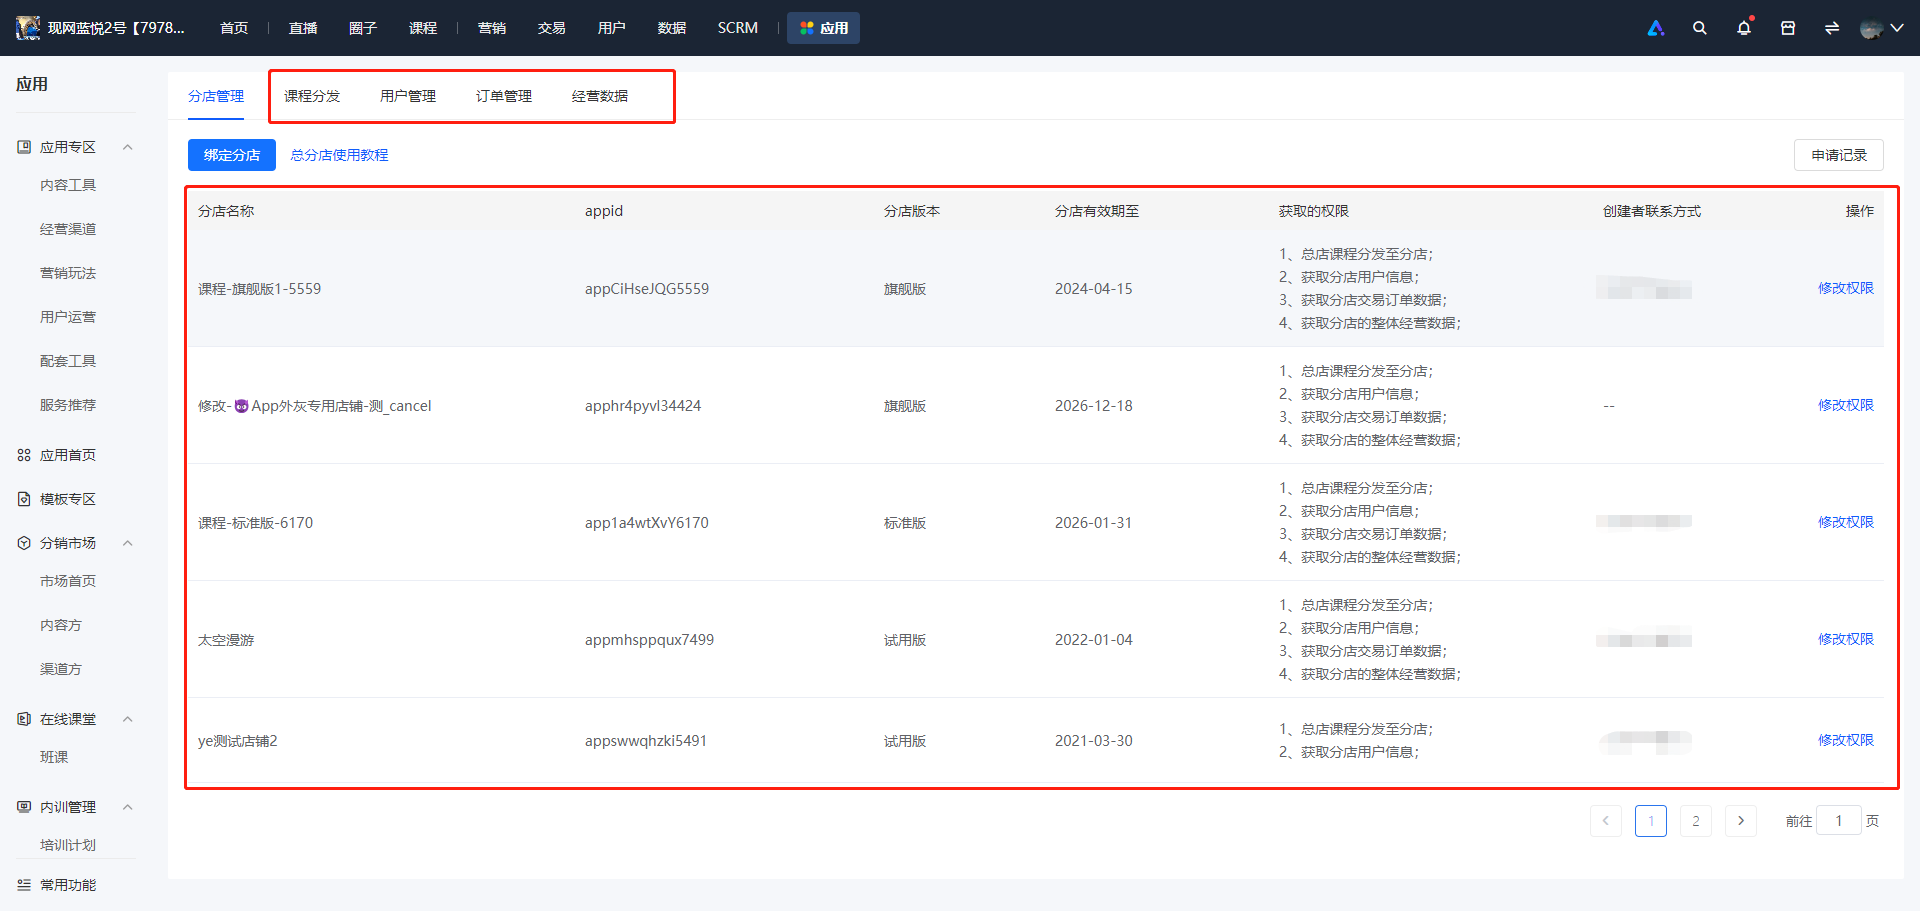The width and height of the screenshot is (1920, 911).
Task: Click the shop storefront icon in top bar
Action: click(x=1788, y=28)
